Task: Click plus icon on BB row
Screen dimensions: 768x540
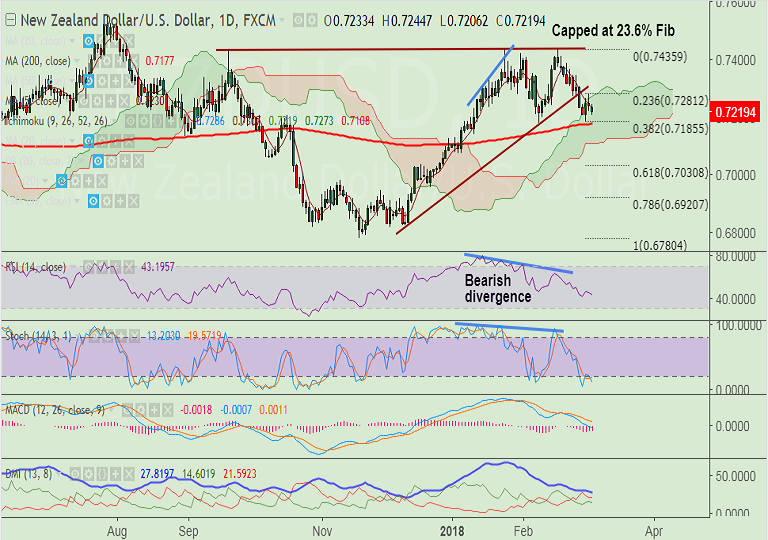Action: coord(125,161)
